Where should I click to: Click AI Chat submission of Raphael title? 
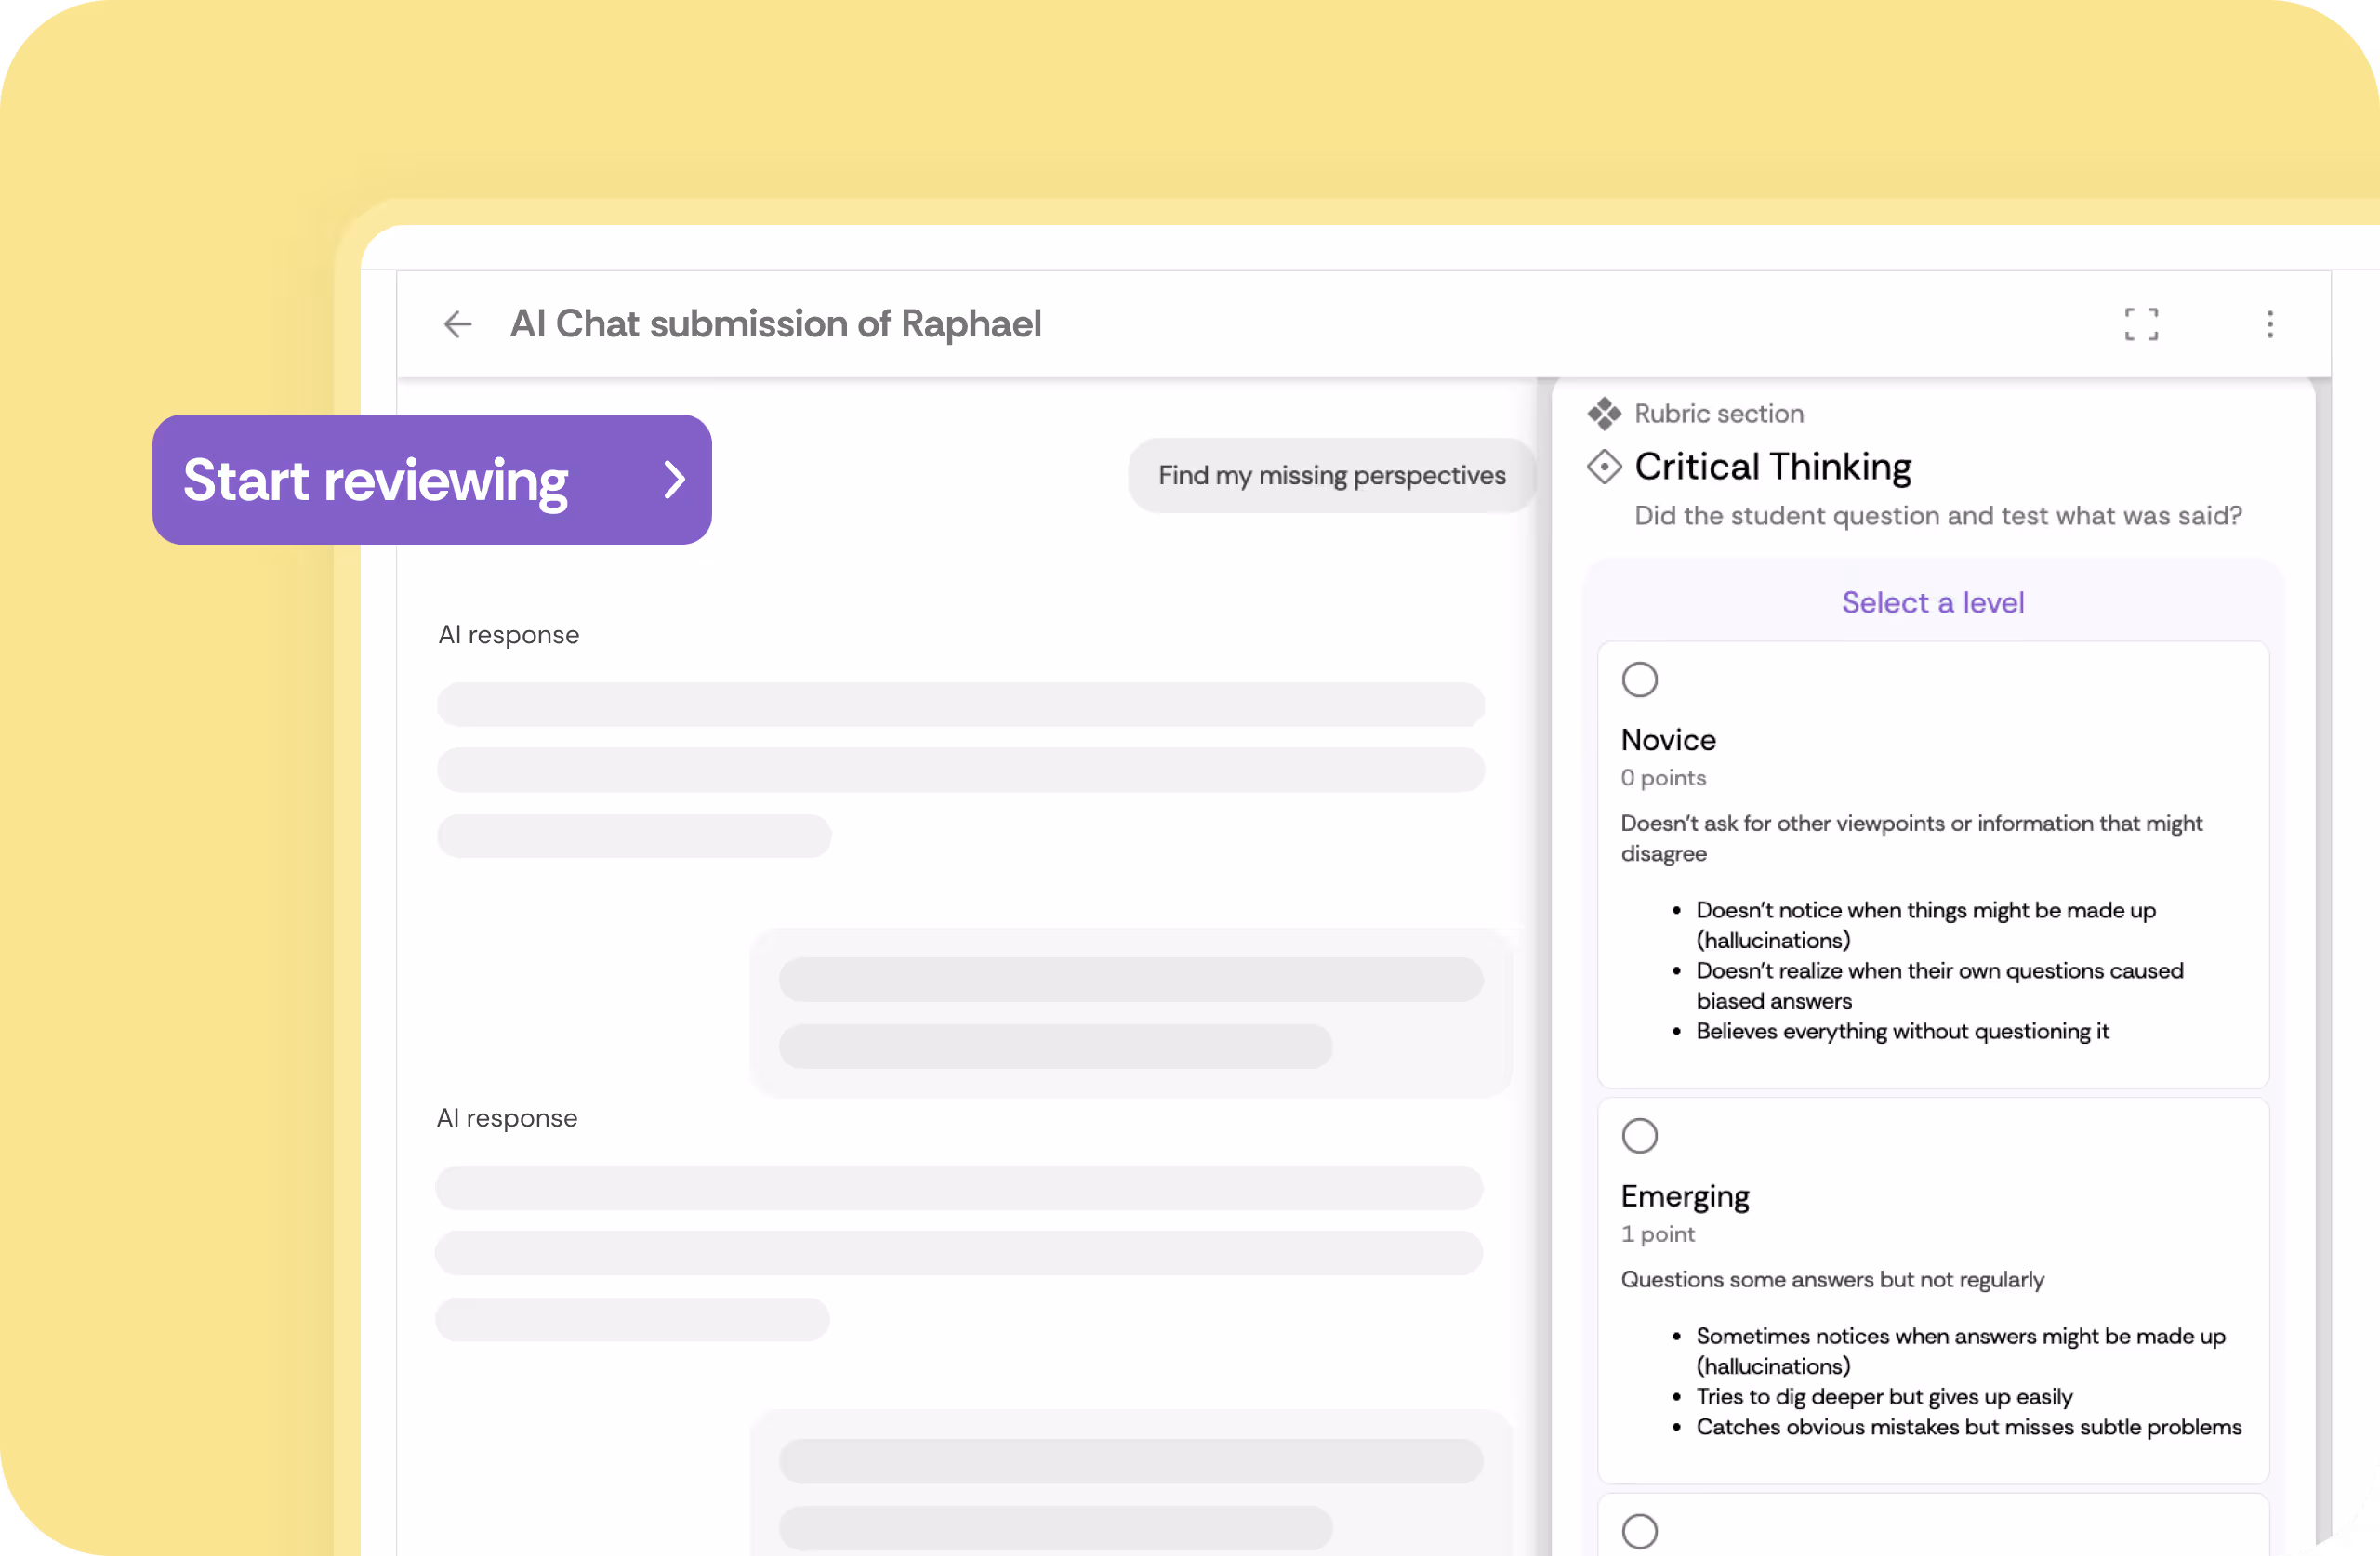click(x=775, y=324)
